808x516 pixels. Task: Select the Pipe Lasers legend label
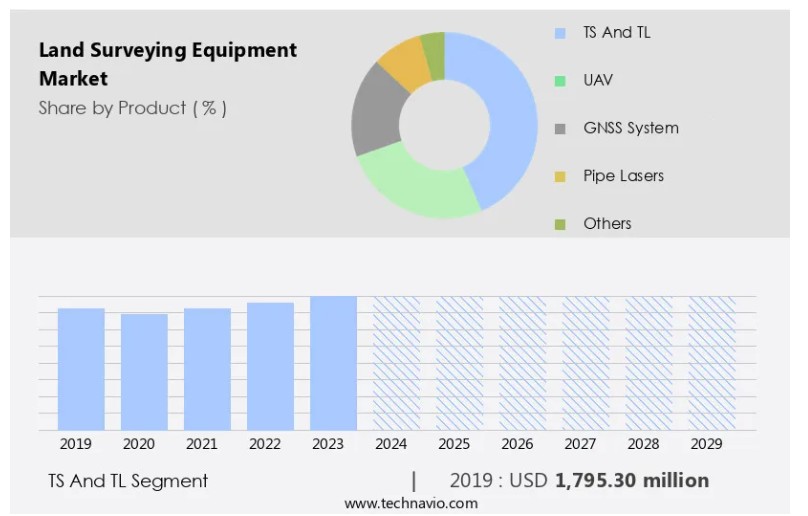[x=623, y=176]
